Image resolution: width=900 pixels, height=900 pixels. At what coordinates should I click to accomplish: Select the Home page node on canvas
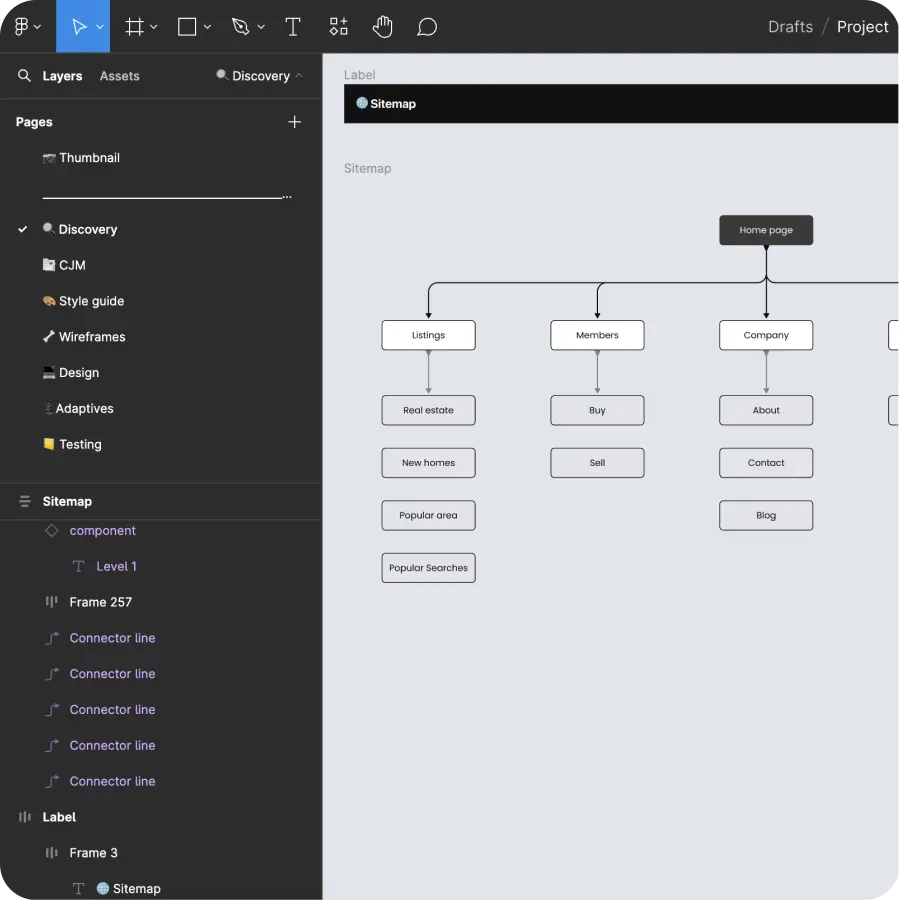[765, 229]
